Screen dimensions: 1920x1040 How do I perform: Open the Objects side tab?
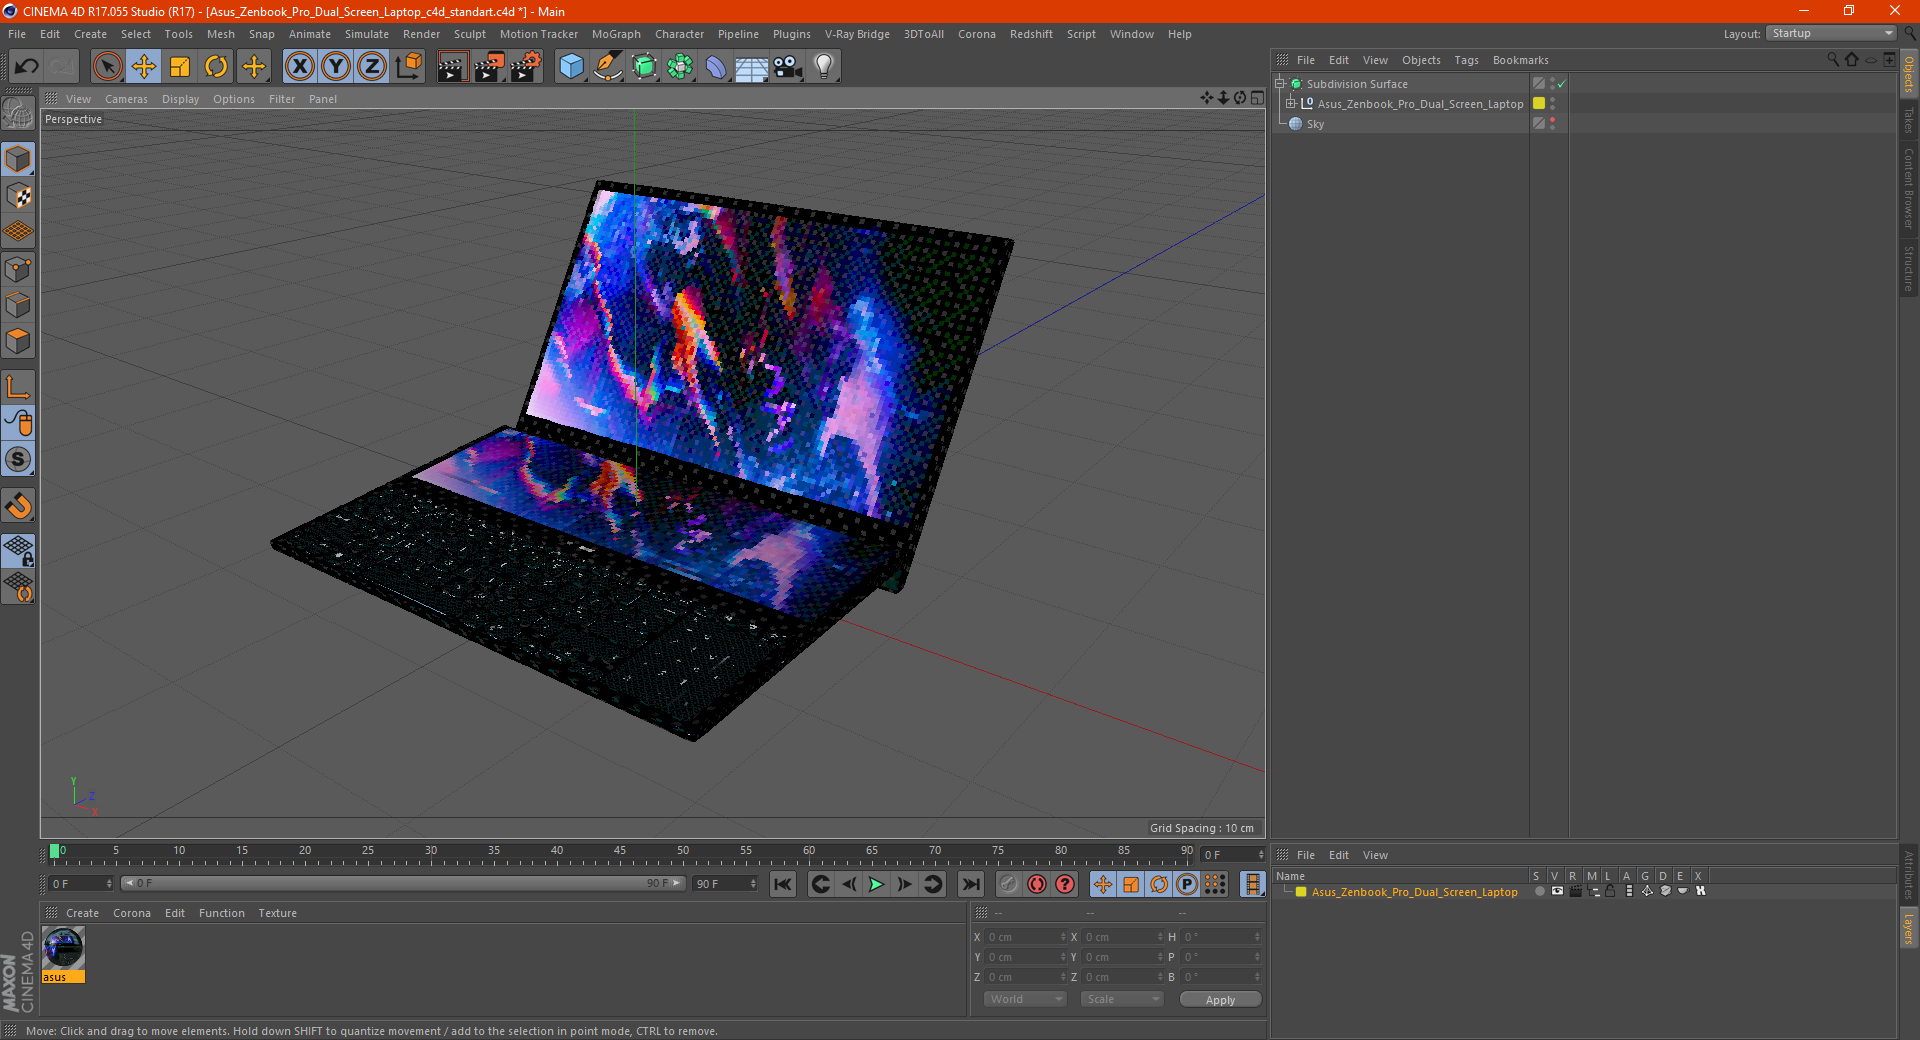click(1909, 75)
